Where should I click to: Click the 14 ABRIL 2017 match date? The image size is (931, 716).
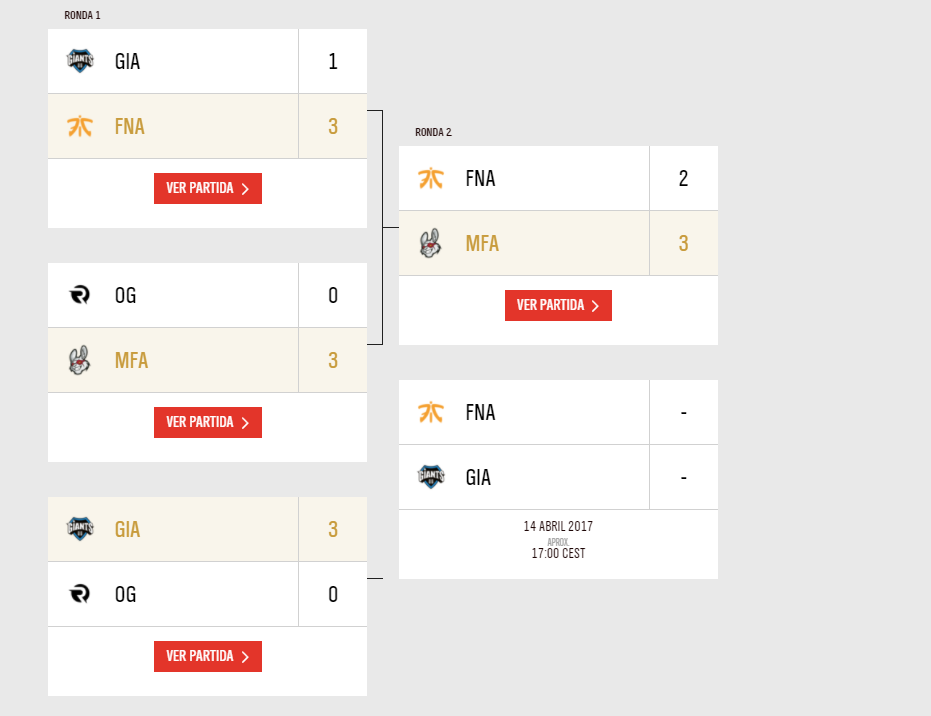[x=558, y=526]
